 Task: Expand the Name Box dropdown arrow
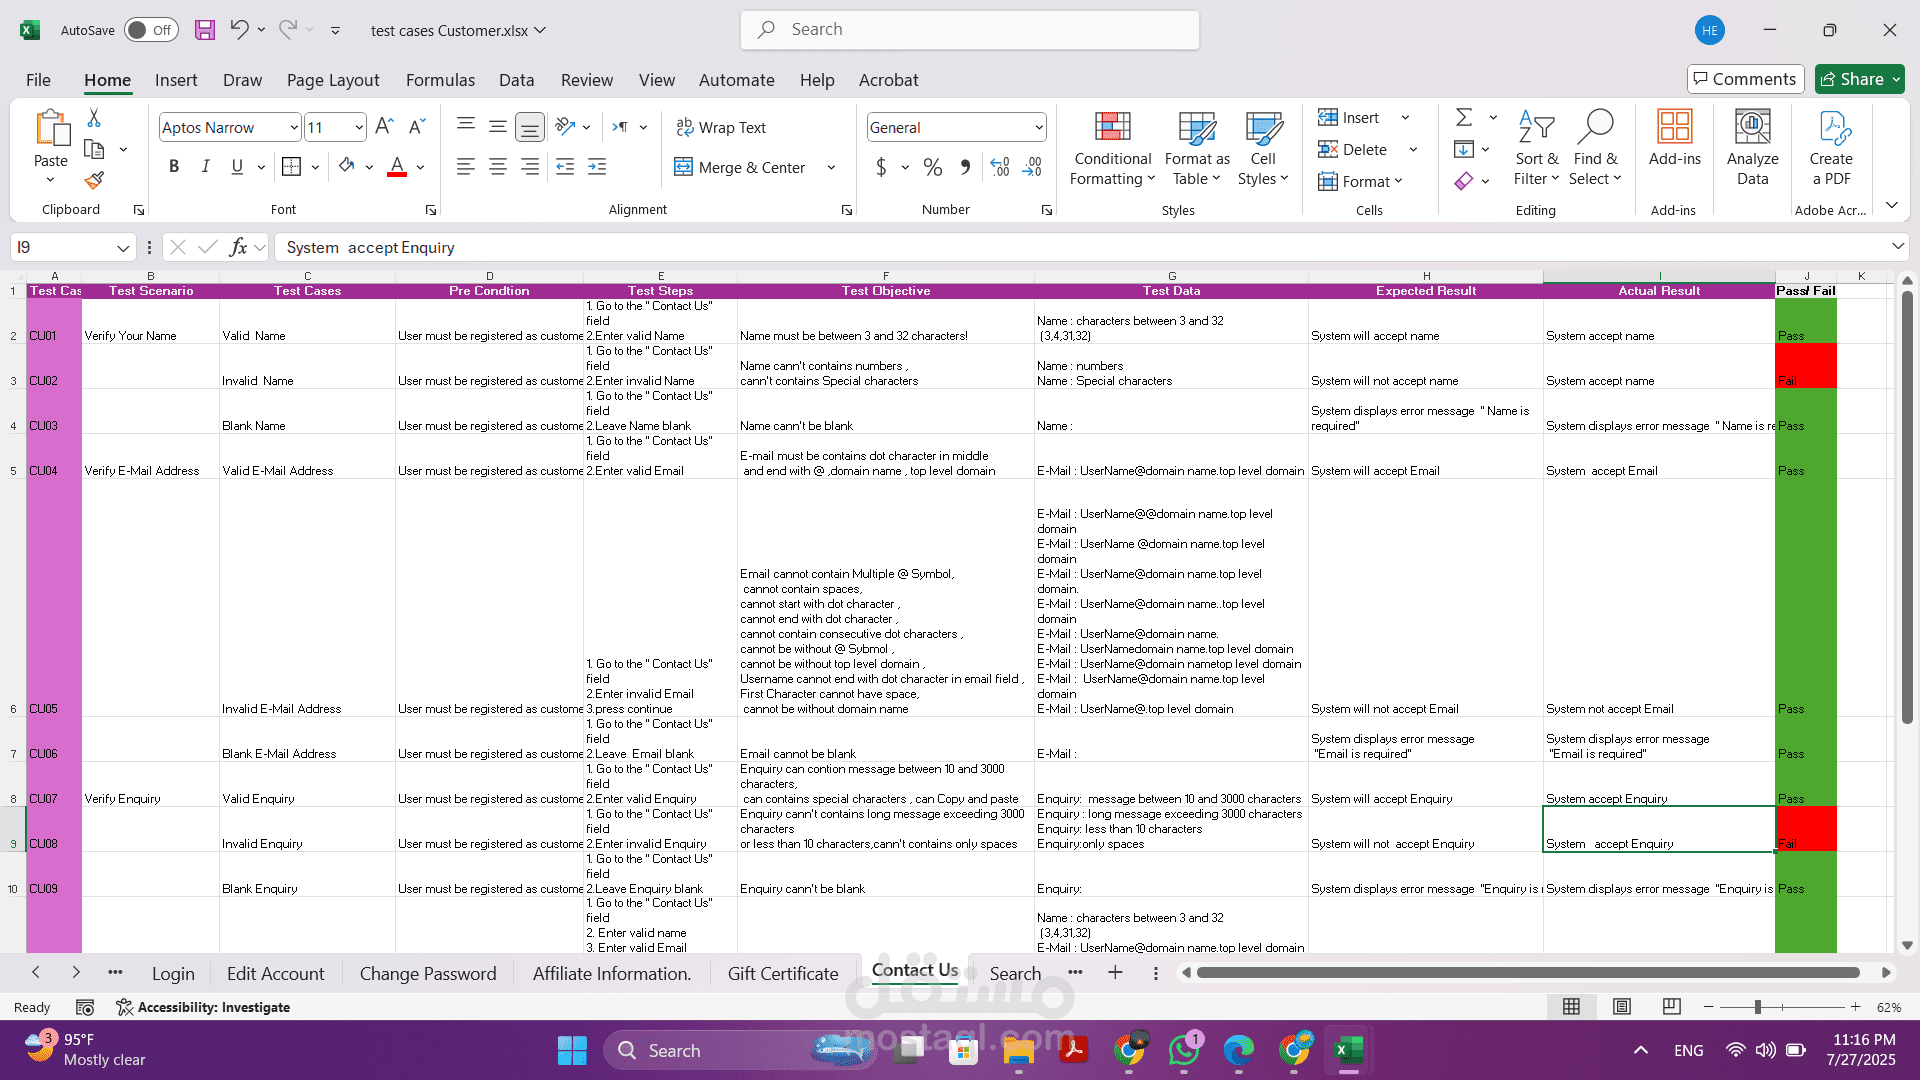[122, 247]
